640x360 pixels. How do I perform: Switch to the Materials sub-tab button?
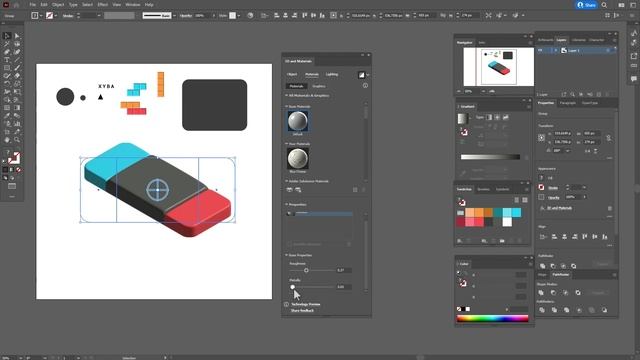click(x=296, y=86)
